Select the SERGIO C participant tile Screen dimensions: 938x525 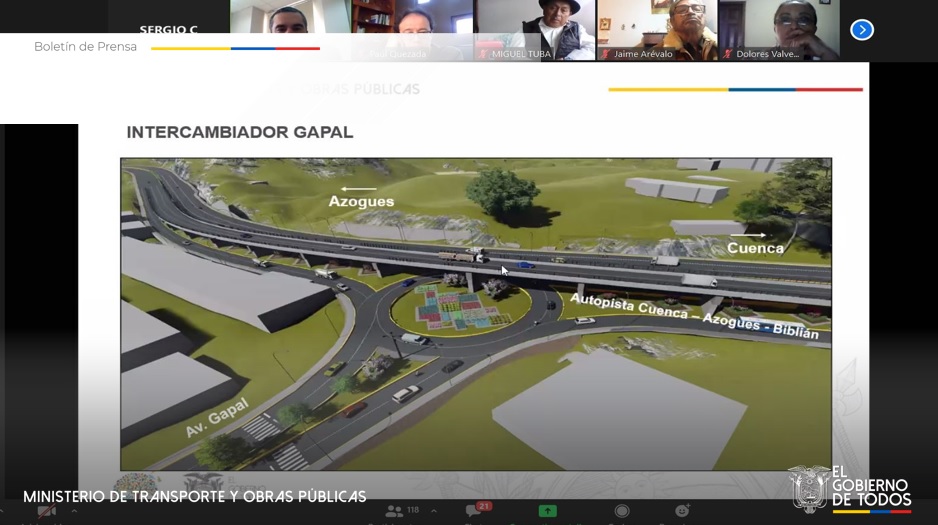(168, 29)
